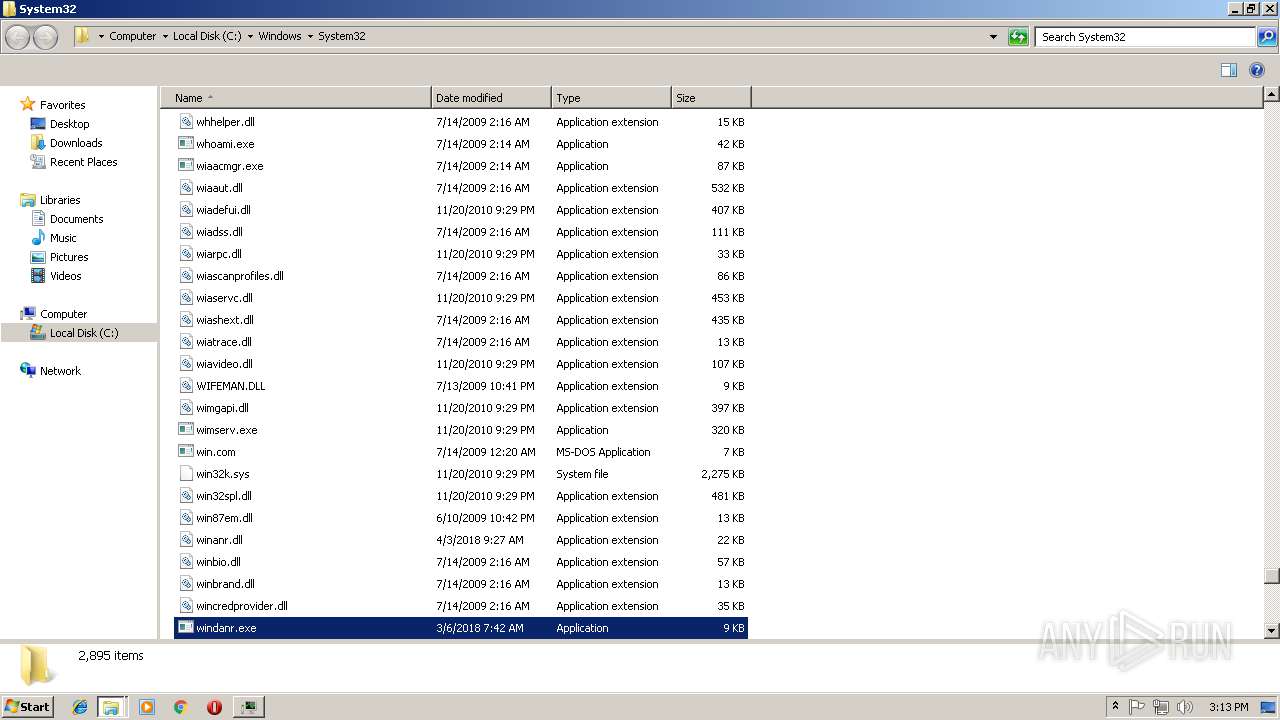The image size is (1280, 720).
Task: Click the whhelper.dll file icon
Action: tap(186, 122)
